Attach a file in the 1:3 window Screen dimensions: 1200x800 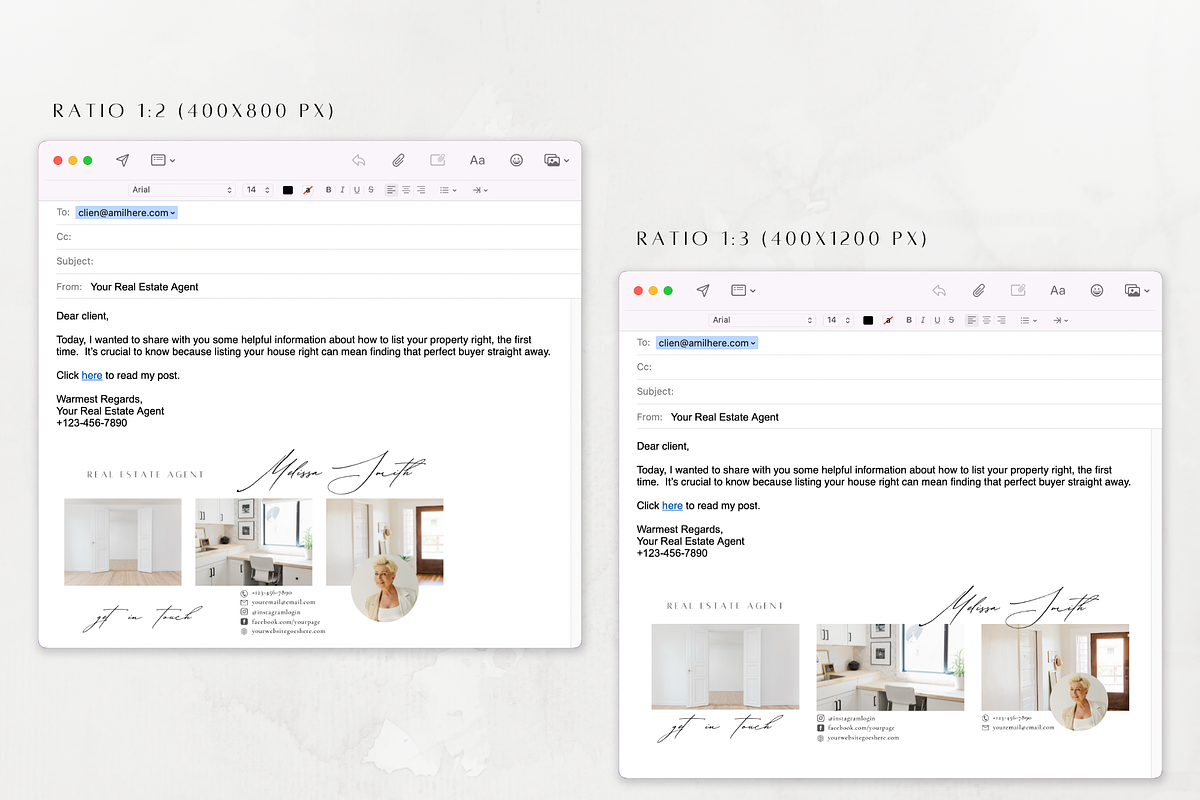[978, 290]
